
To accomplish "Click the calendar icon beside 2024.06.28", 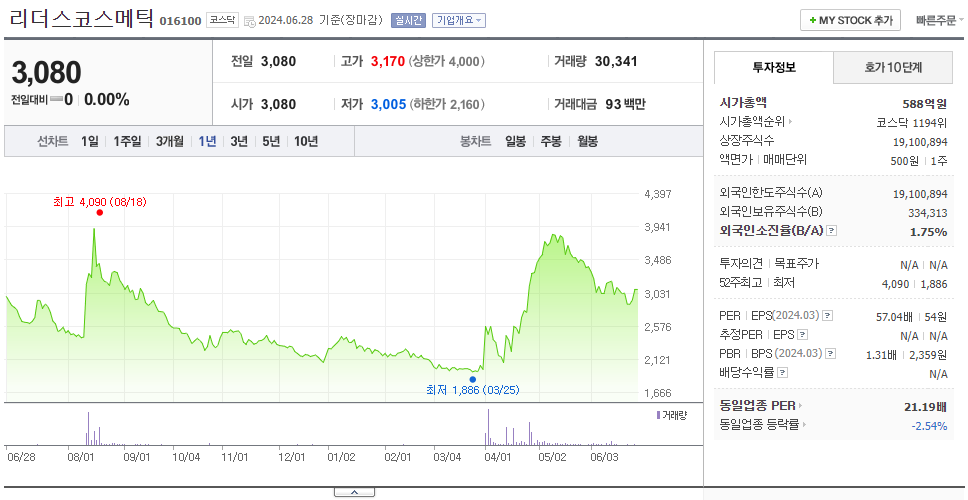I will (249, 21).
